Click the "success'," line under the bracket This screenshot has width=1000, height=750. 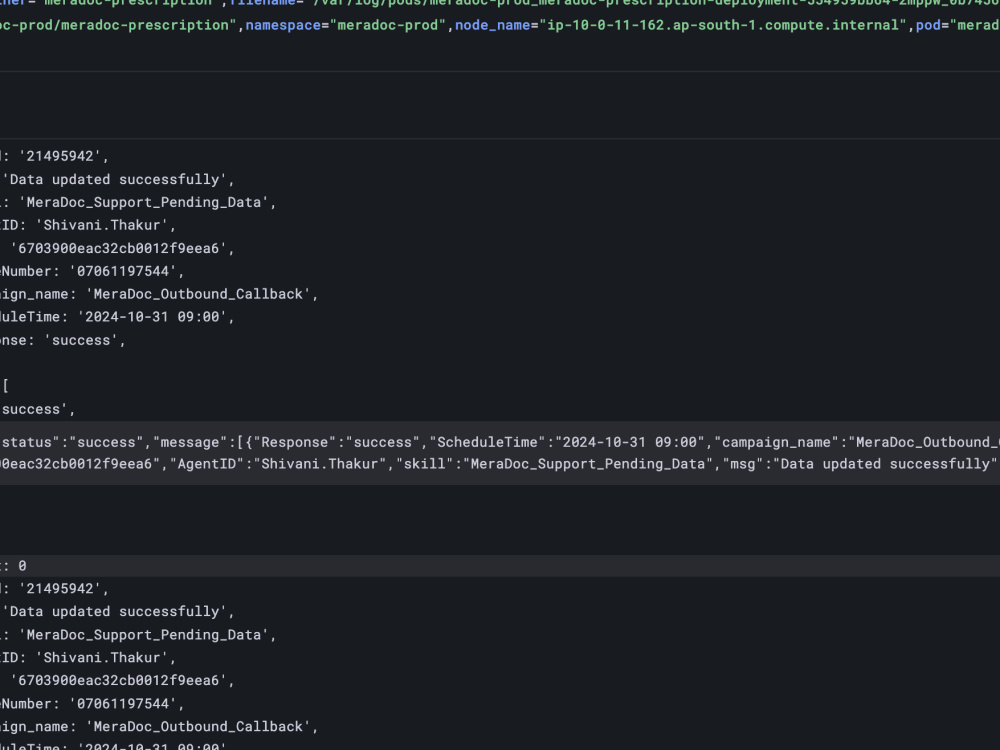38,409
